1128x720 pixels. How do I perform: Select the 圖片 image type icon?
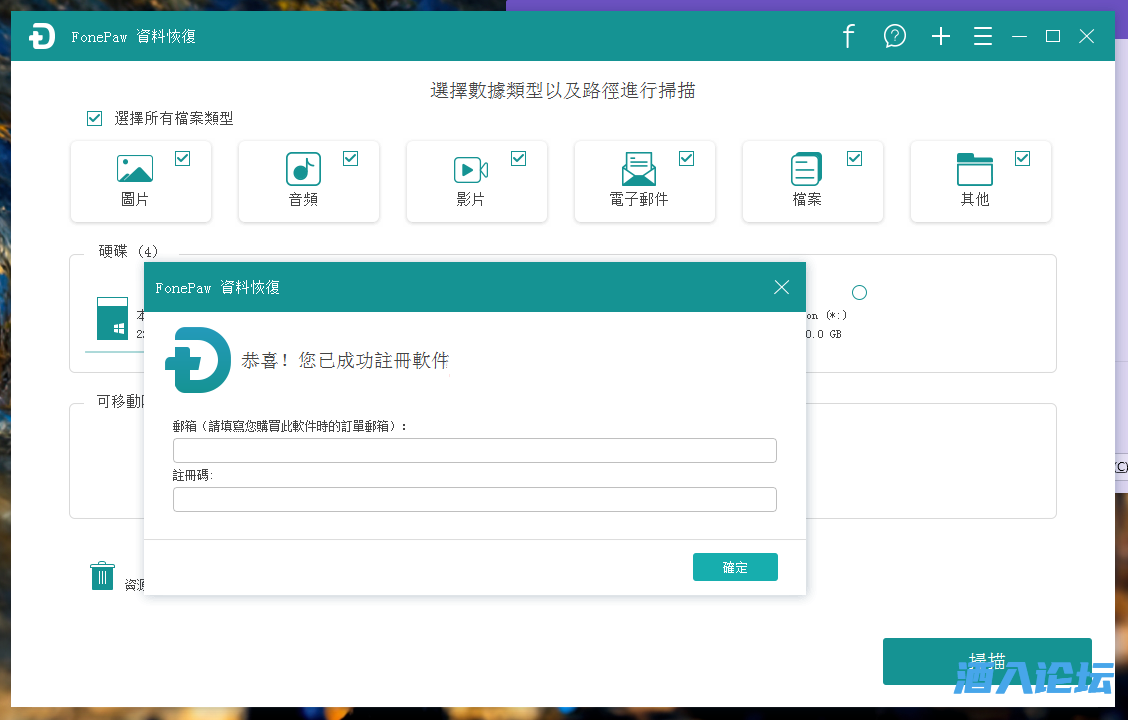(135, 169)
